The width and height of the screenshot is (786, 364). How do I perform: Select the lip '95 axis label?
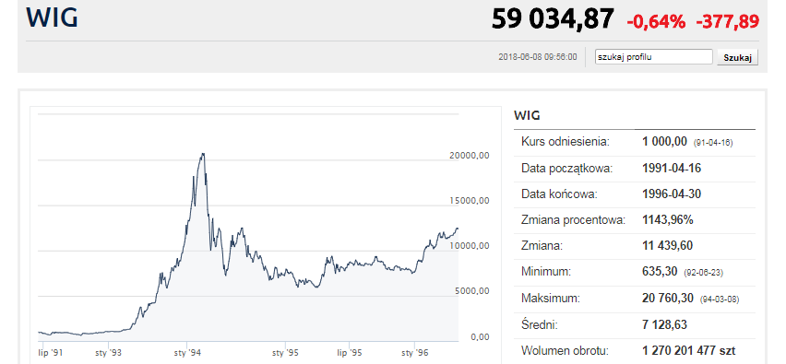(349, 352)
